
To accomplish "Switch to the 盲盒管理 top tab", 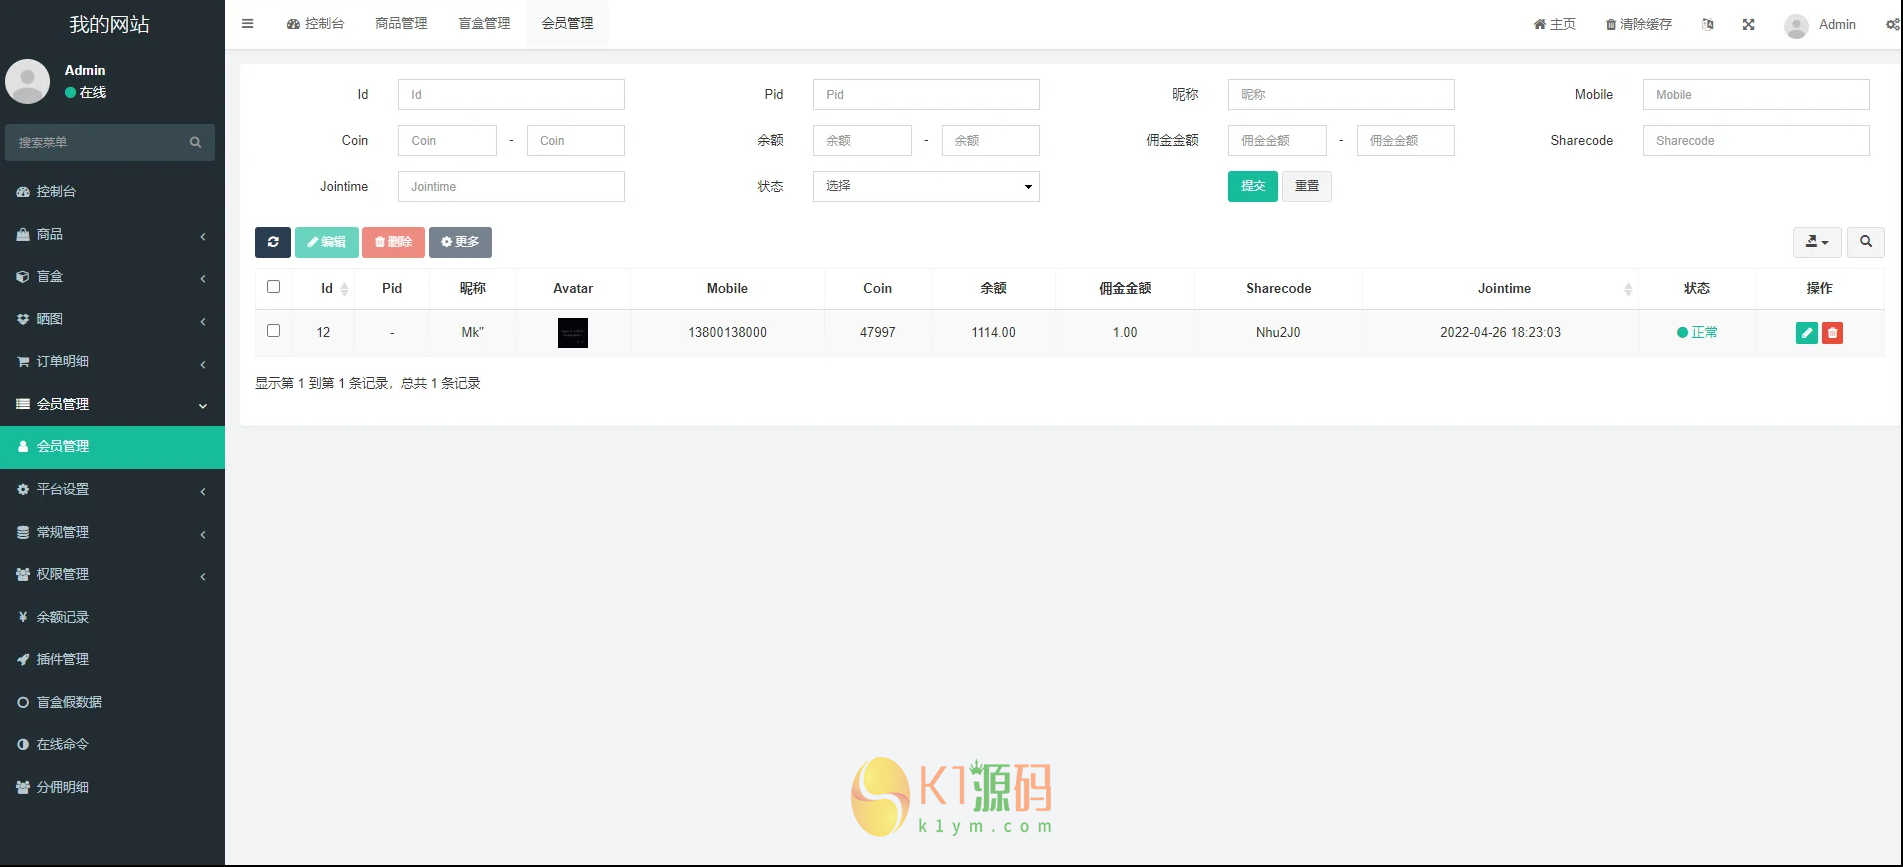I will [484, 24].
